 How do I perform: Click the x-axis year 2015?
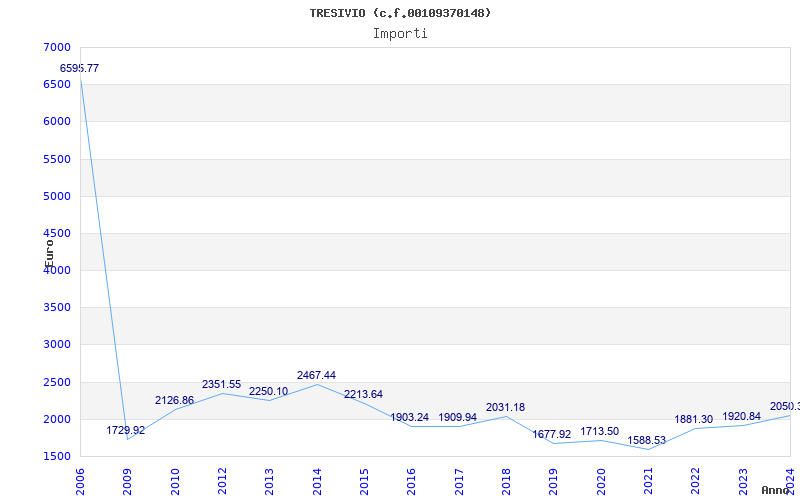click(364, 482)
